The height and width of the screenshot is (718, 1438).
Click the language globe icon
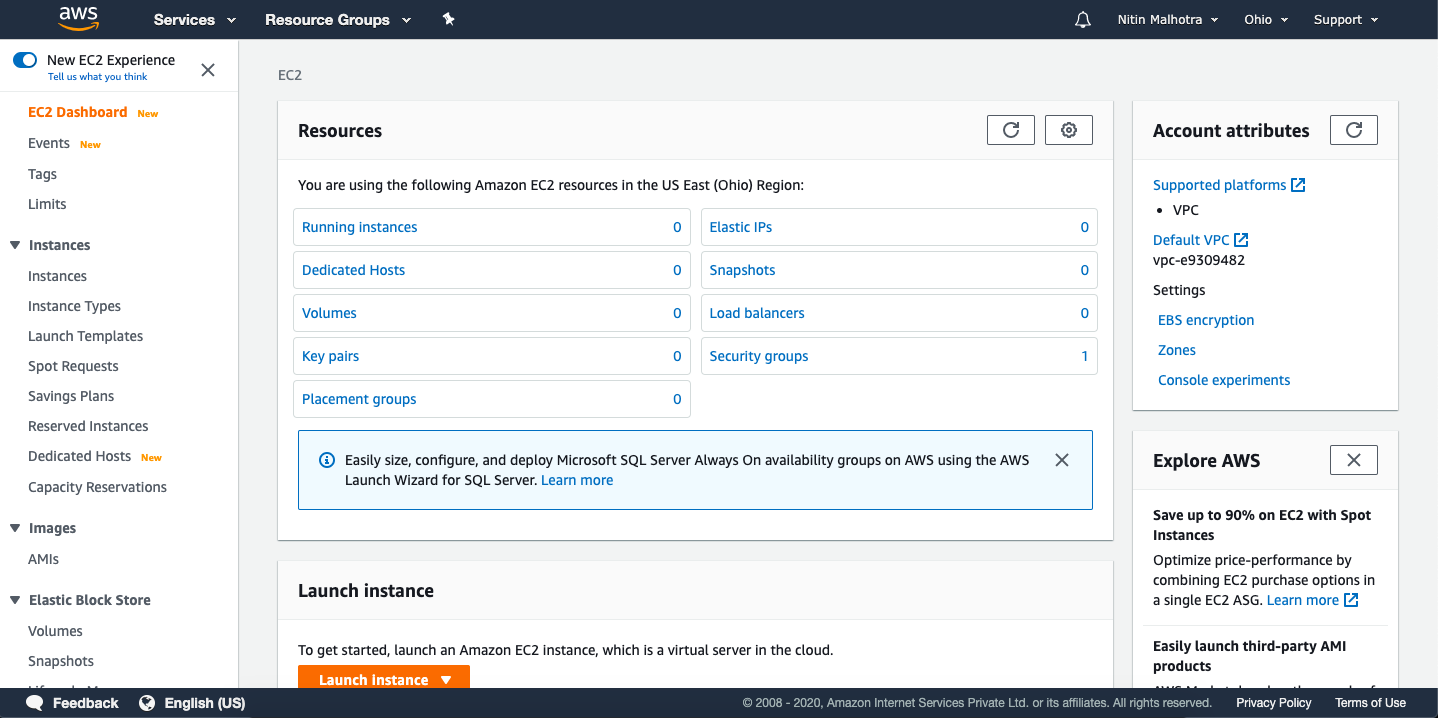(148, 703)
